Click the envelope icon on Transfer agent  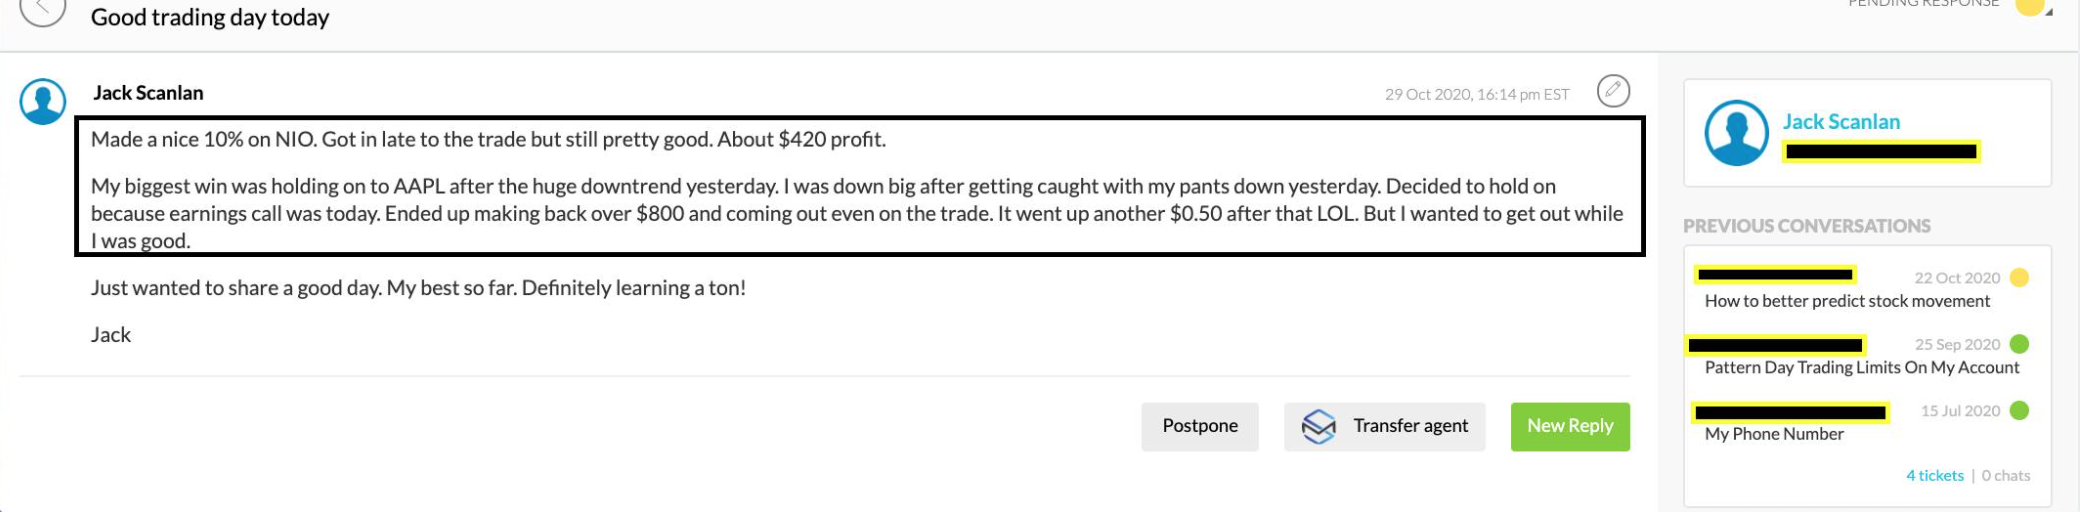[1318, 427]
